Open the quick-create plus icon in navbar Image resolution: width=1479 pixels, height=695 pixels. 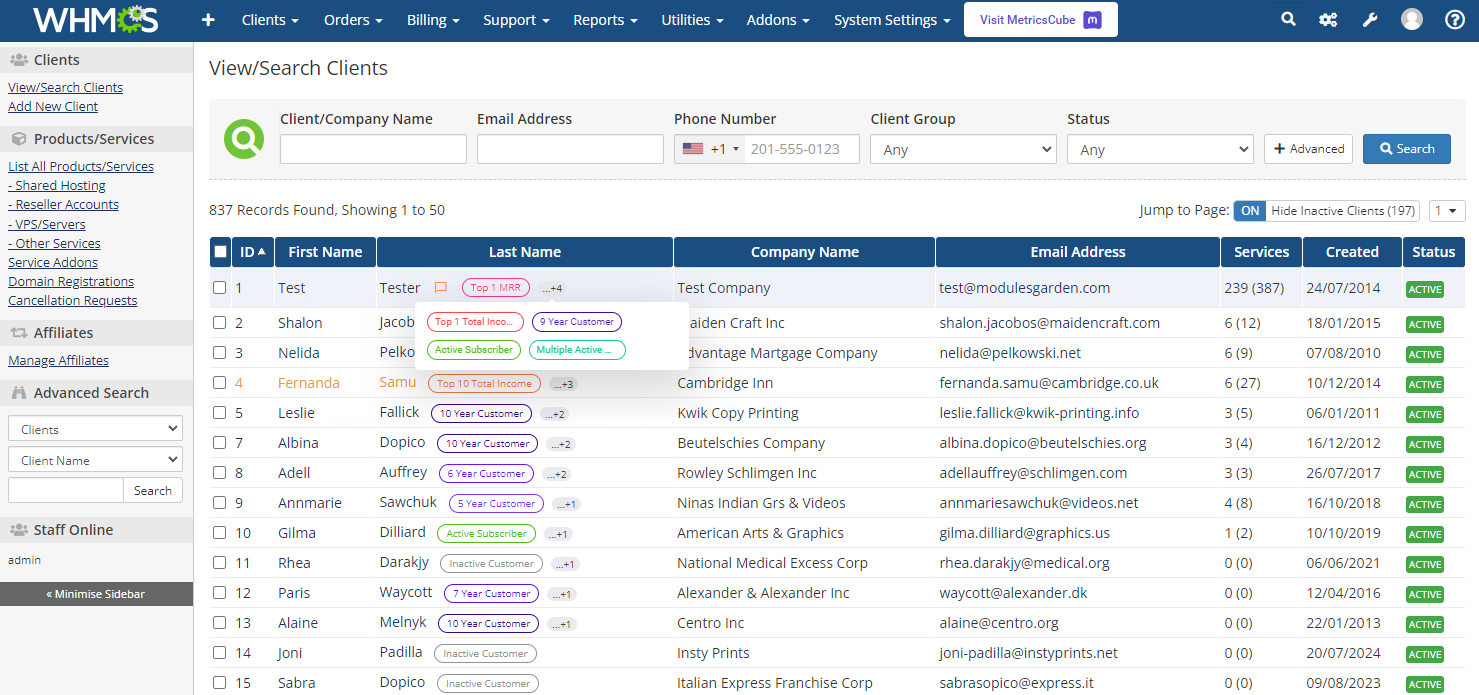[x=207, y=18]
